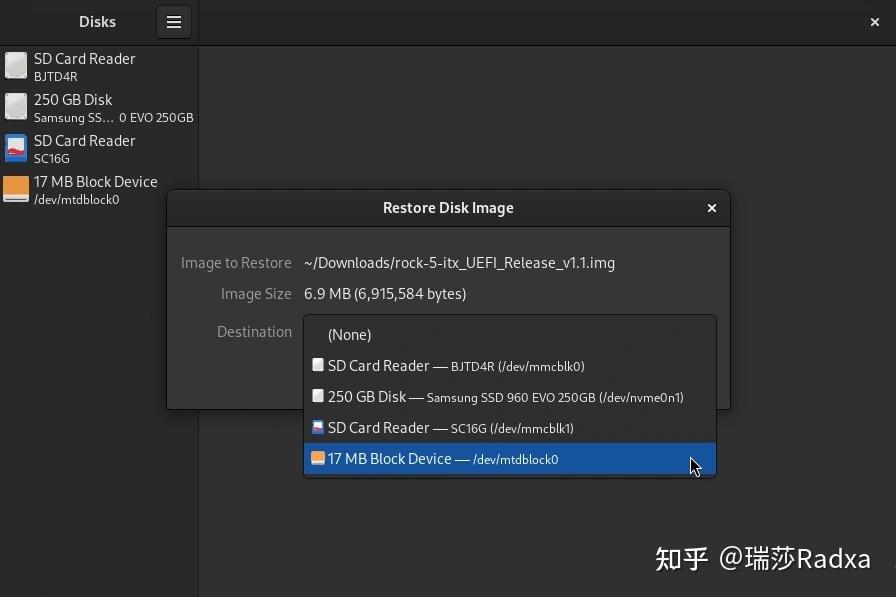Click the BJTD4R SD Card Reader drive icon in sidebar
896x597 pixels.
tap(16, 66)
